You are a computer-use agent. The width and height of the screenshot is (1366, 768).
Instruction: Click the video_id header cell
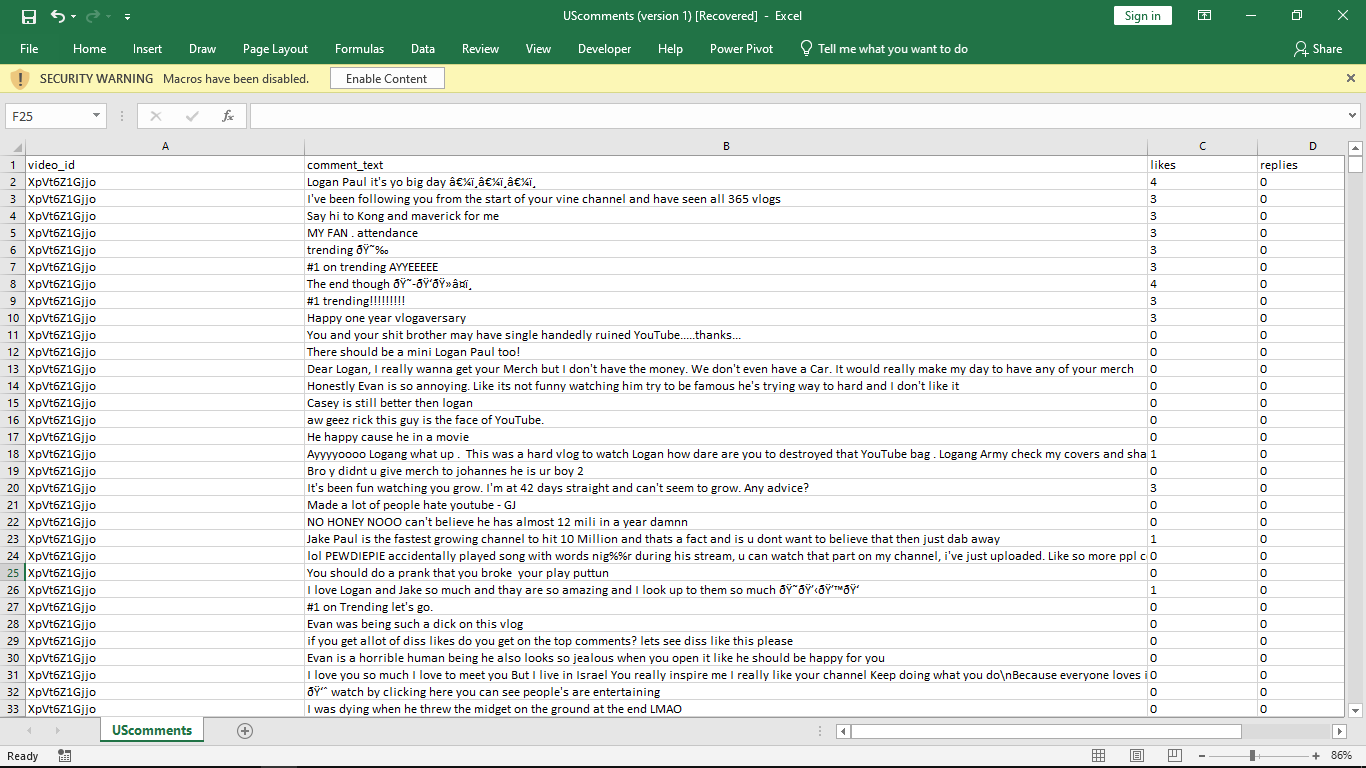pos(165,165)
